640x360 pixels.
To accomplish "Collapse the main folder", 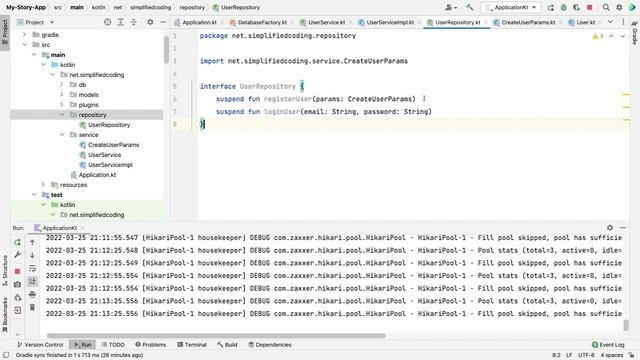I will pyautogui.click(x=34, y=55).
